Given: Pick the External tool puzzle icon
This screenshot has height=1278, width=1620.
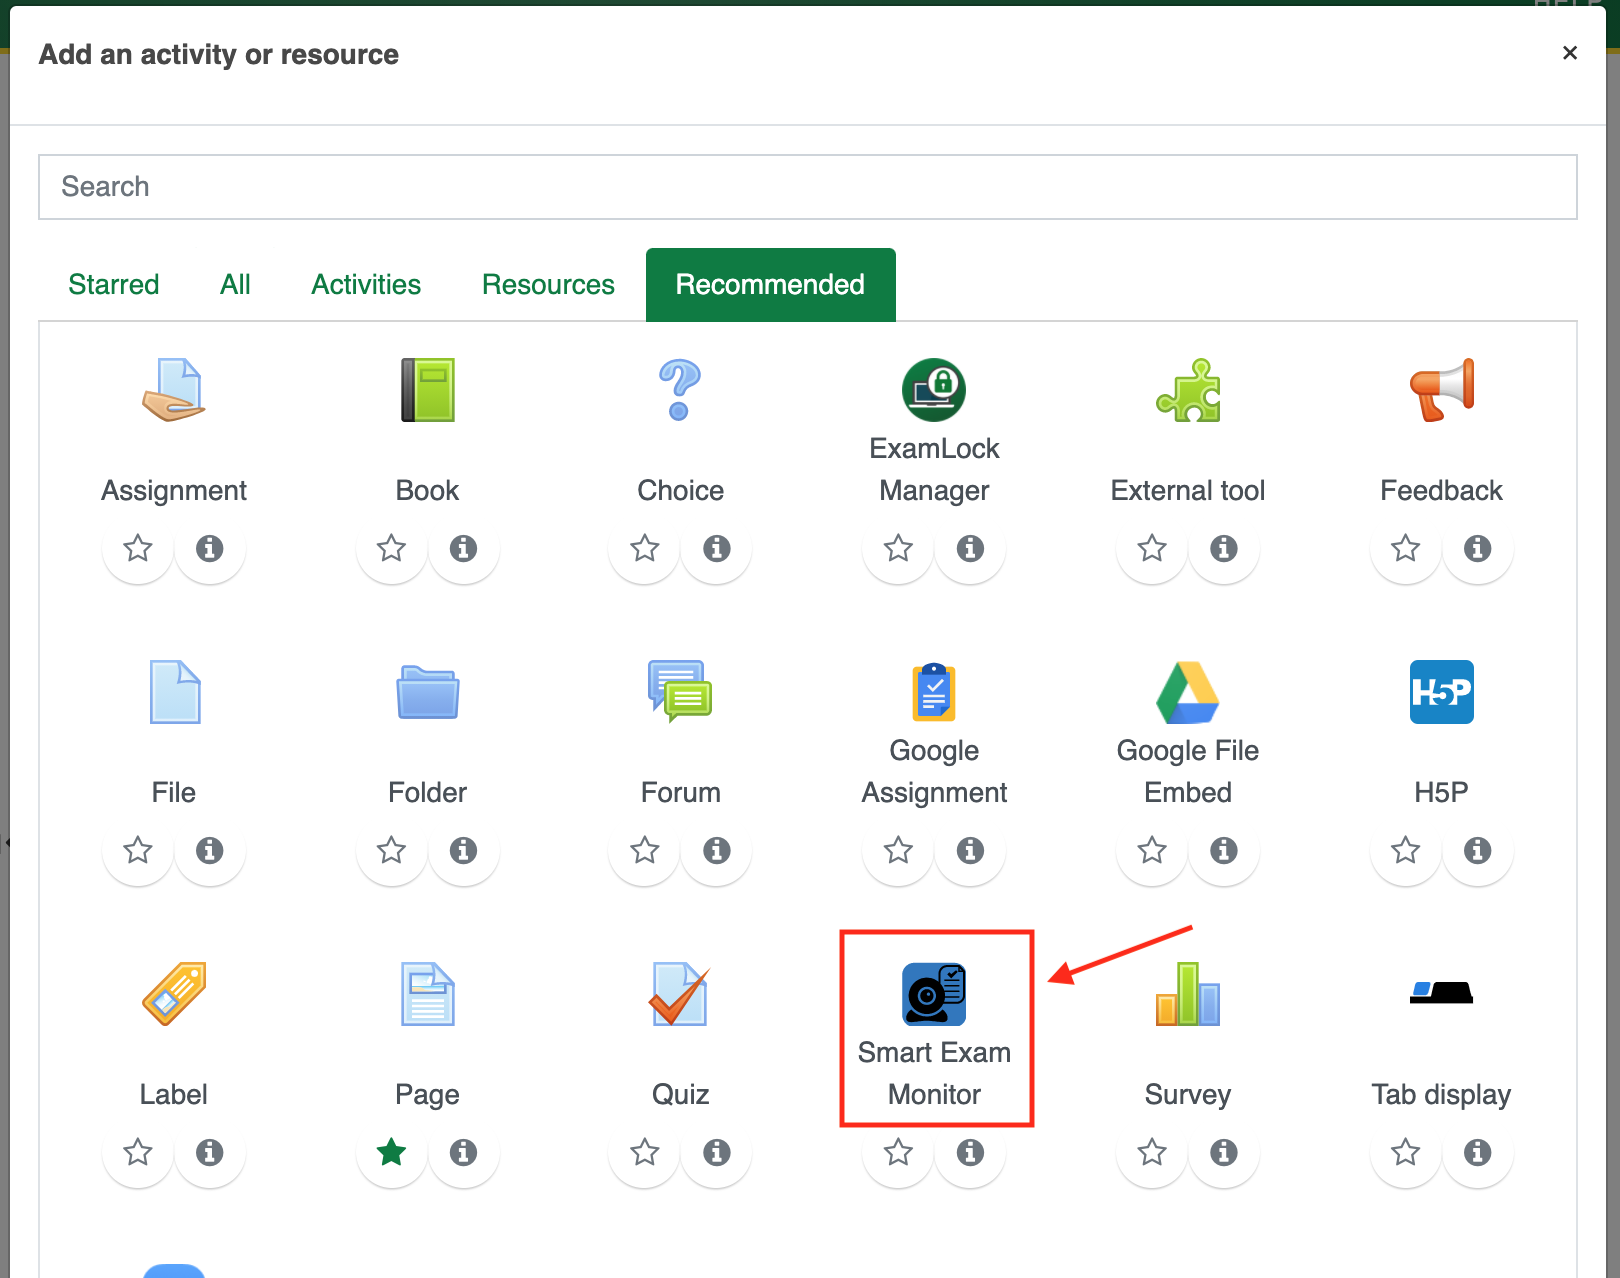Looking at the screenshot, I should (x=1188, y=390).
